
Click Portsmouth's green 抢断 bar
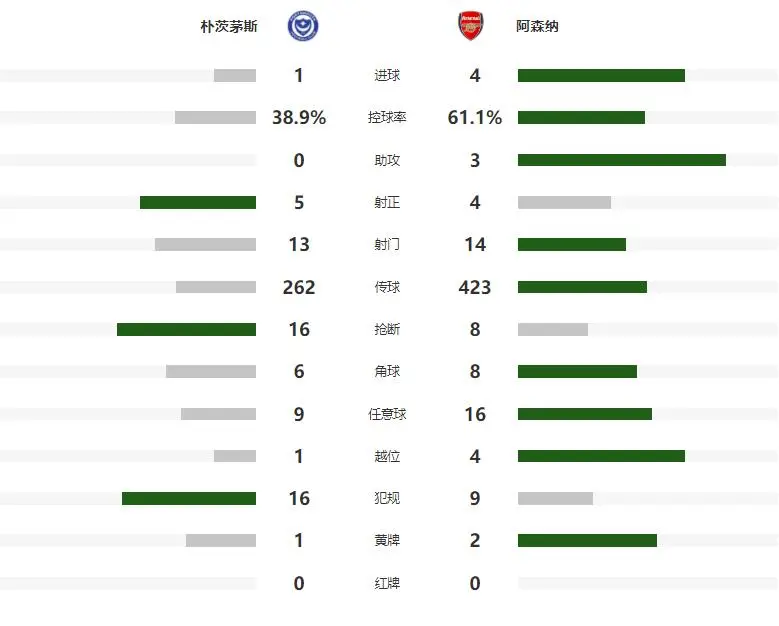(x=186, y=330)
